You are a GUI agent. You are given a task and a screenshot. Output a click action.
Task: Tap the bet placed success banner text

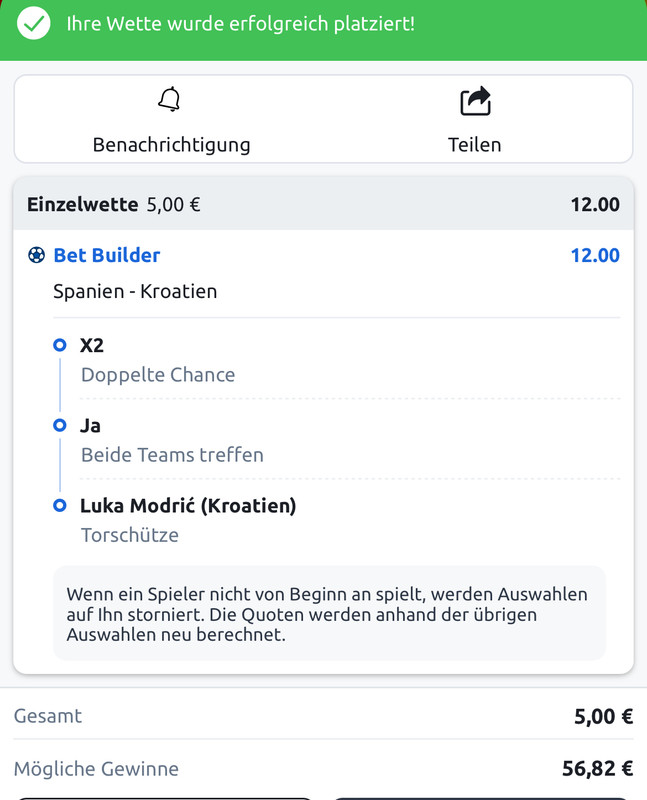240,23
